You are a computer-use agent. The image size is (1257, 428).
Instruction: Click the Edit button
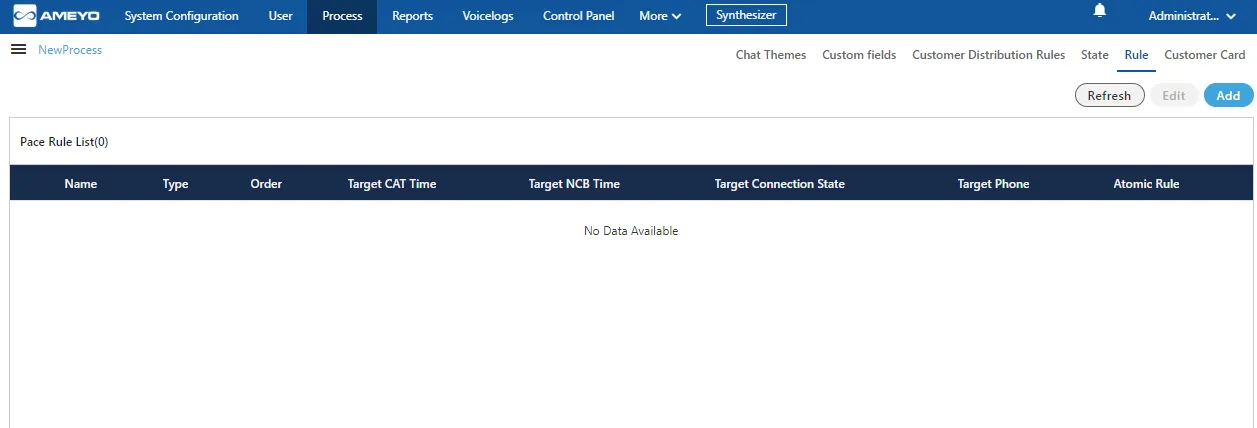pos(1174,96)
